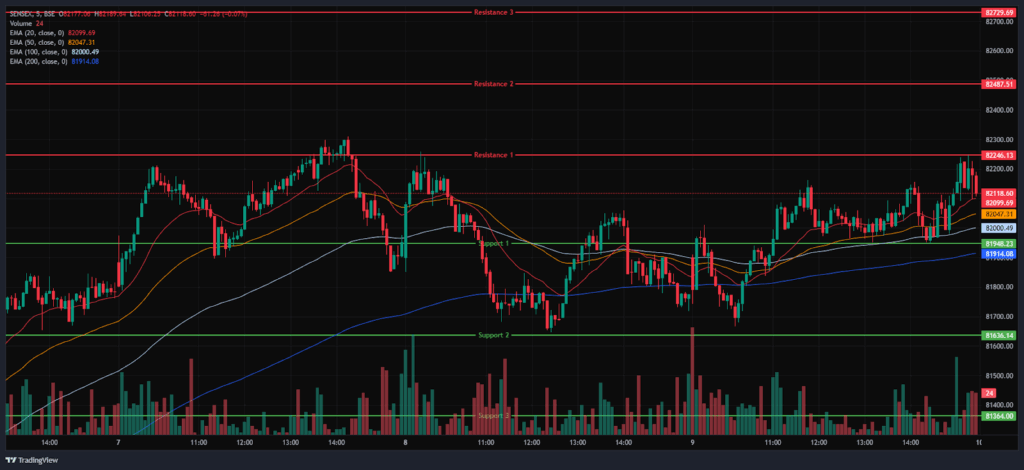Click the 82729.69 price axis label

point(999,12)
